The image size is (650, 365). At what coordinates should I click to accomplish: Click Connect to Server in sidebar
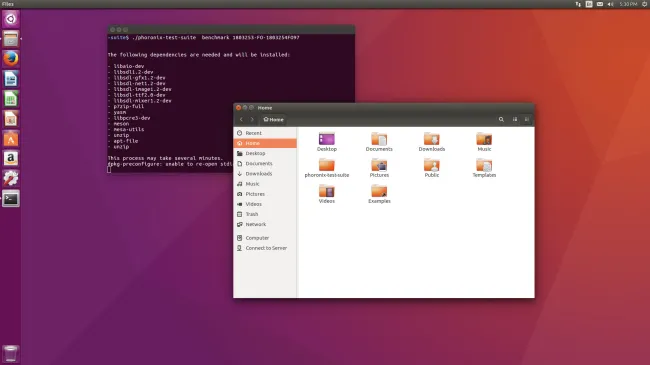[x=265, y=248]
